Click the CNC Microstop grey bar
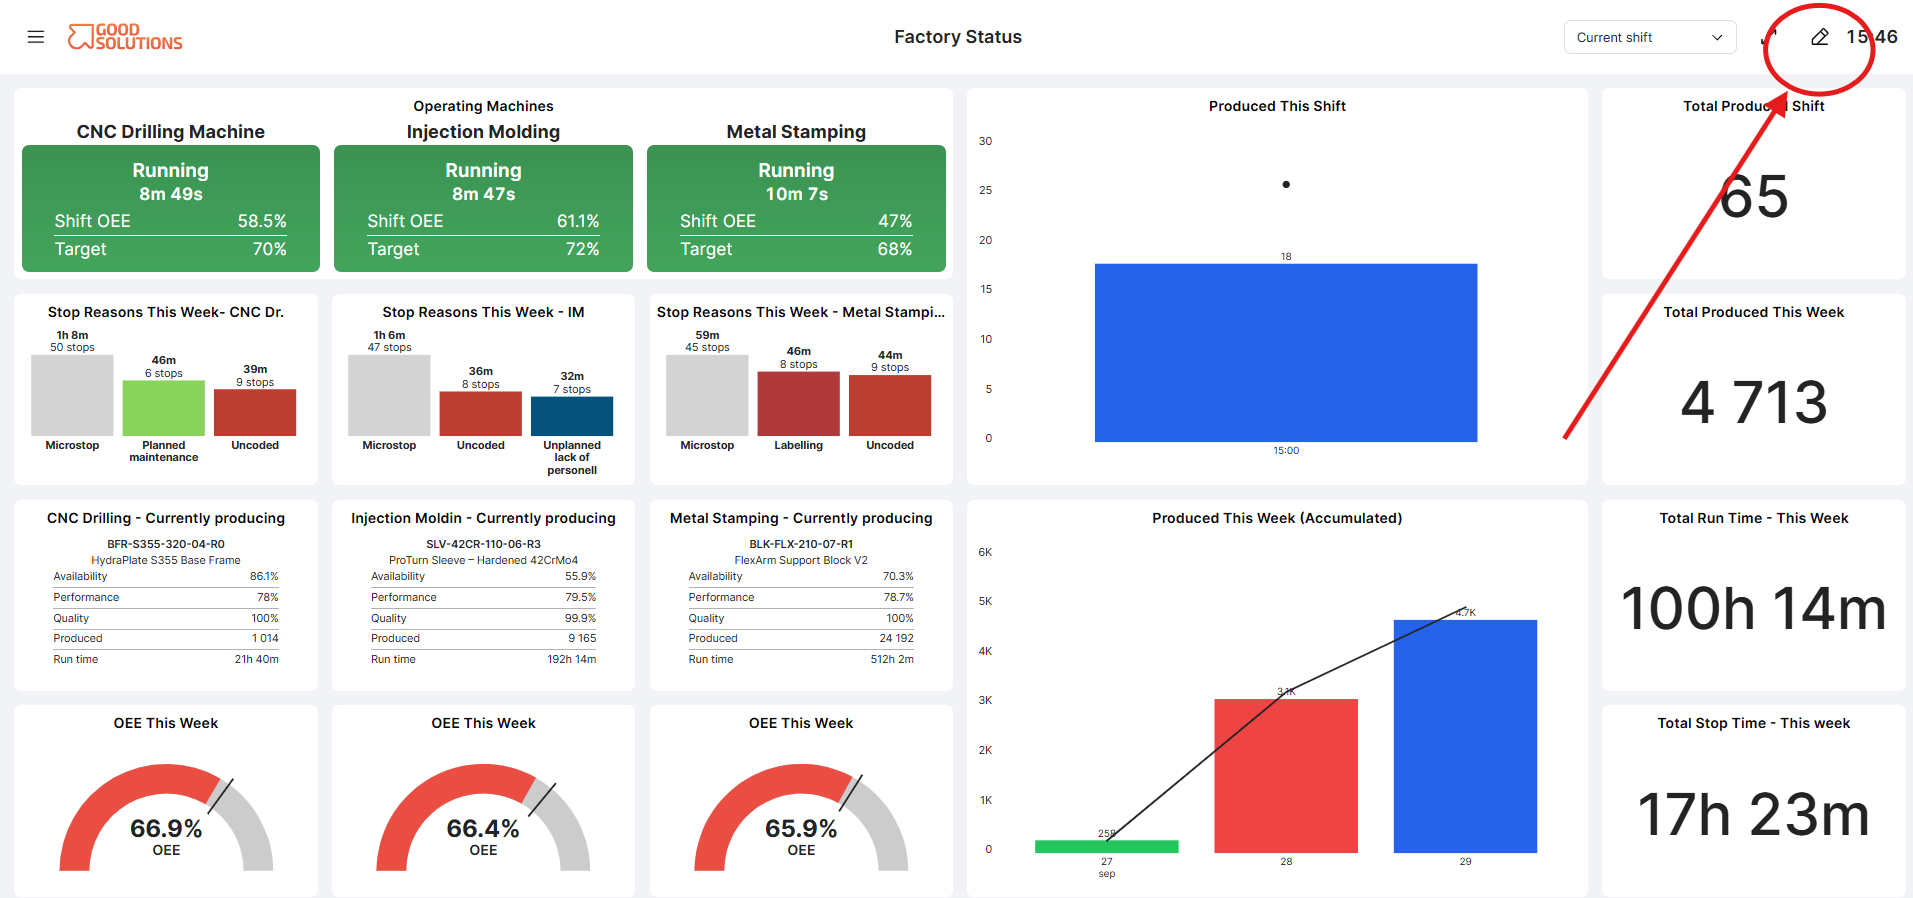 click(x=72, y=395)
